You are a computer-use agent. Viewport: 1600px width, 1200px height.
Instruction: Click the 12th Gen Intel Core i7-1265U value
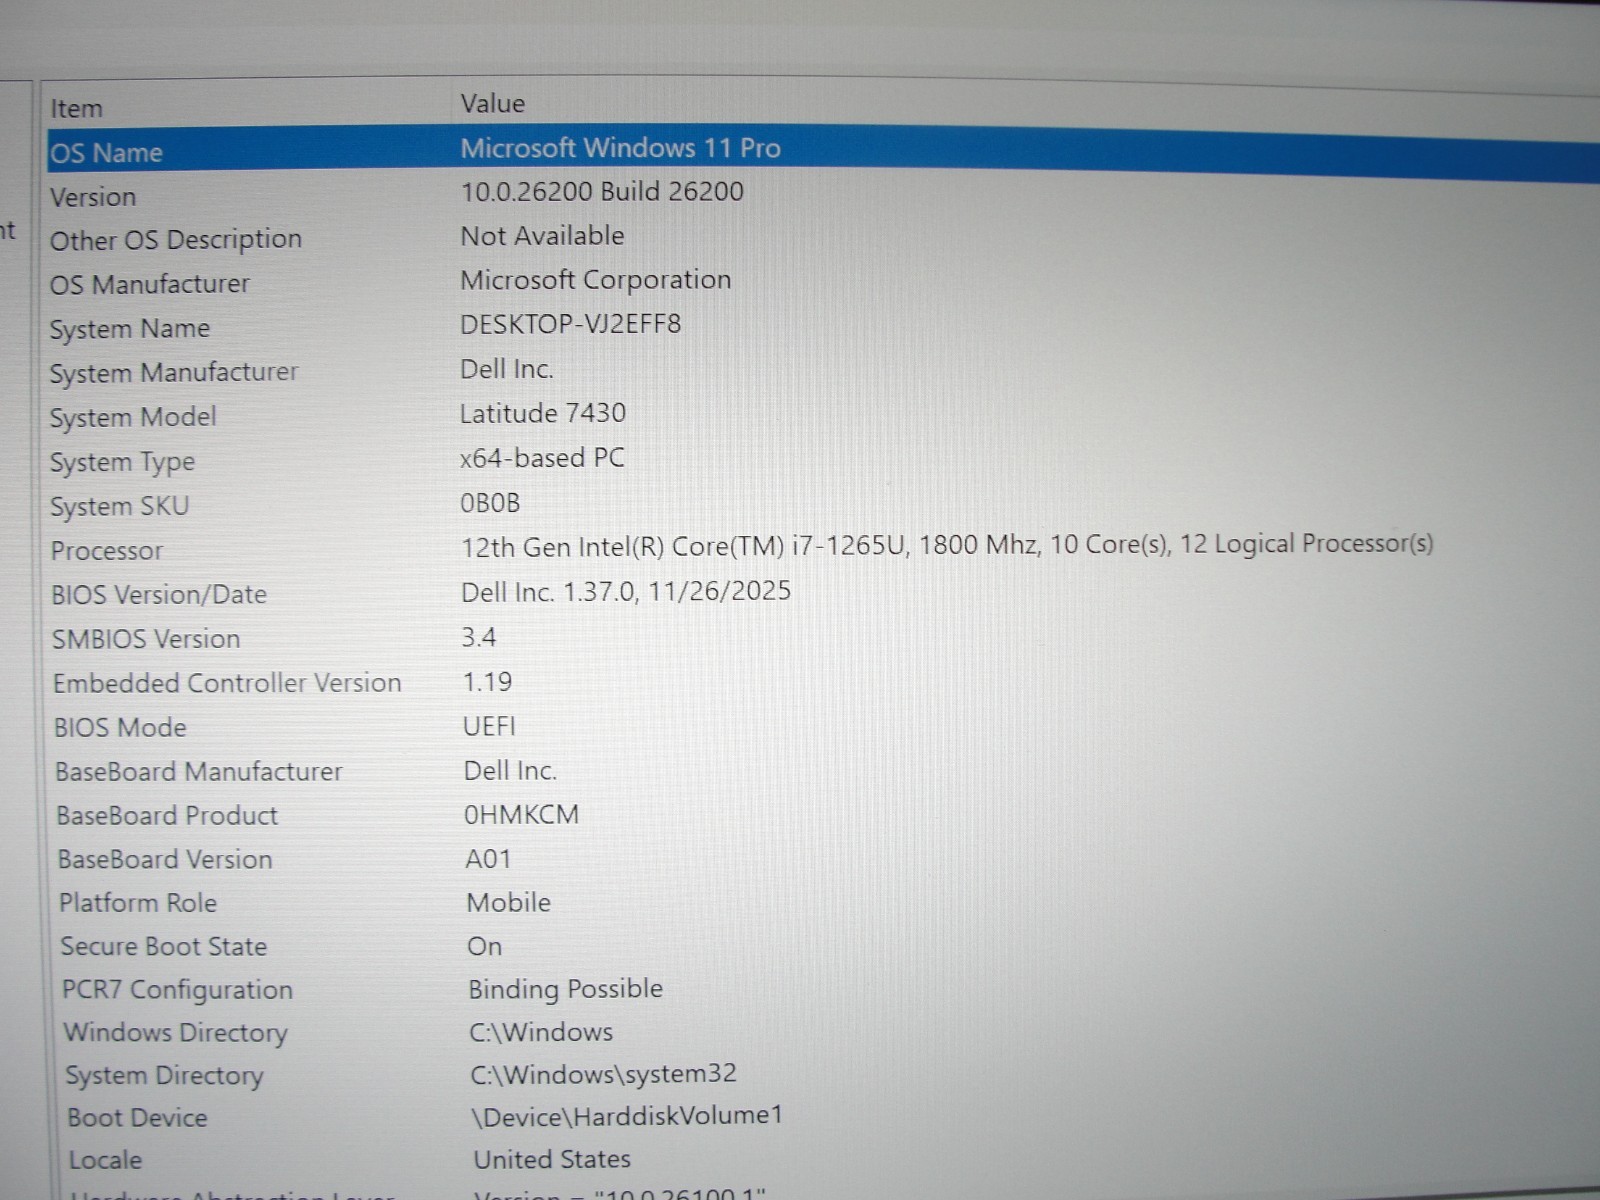pos(947,545)
